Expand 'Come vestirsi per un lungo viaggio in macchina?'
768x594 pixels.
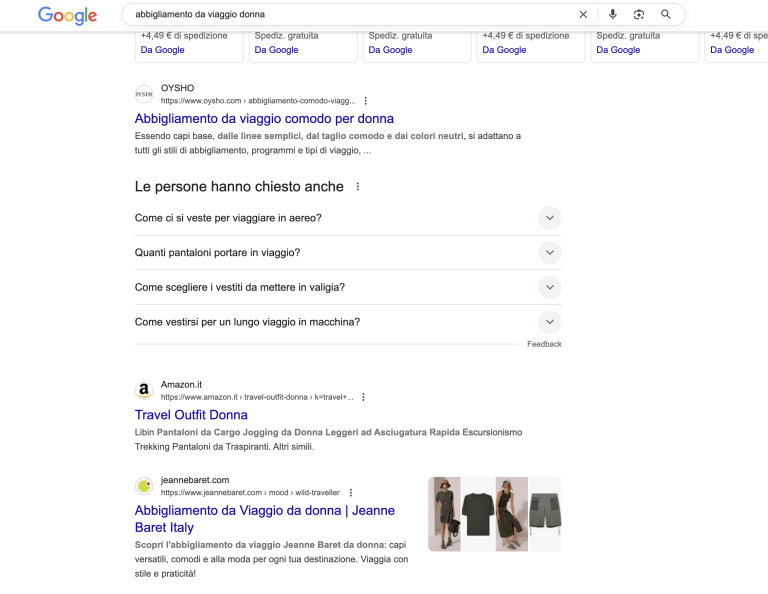pos(549,322)
